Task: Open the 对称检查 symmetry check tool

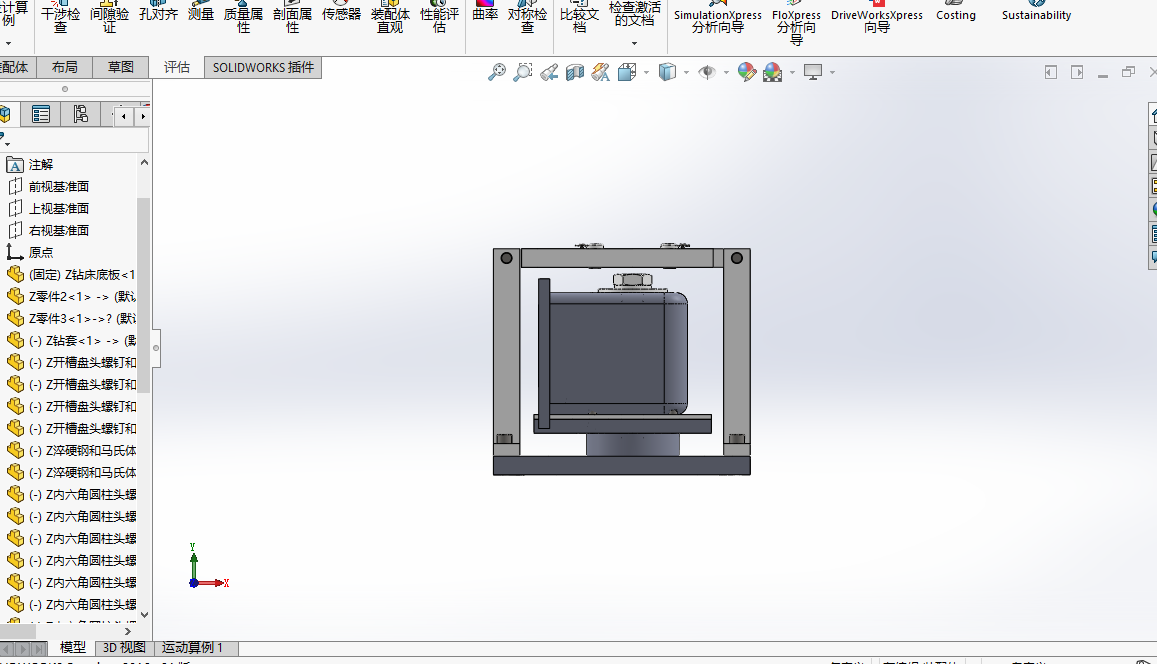Action: 528,18
